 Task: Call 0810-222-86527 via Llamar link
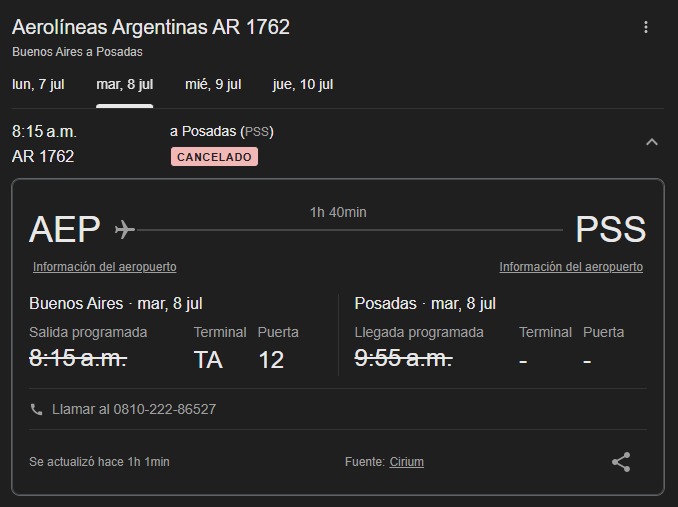pyautogui.click(x=134, y=409)
